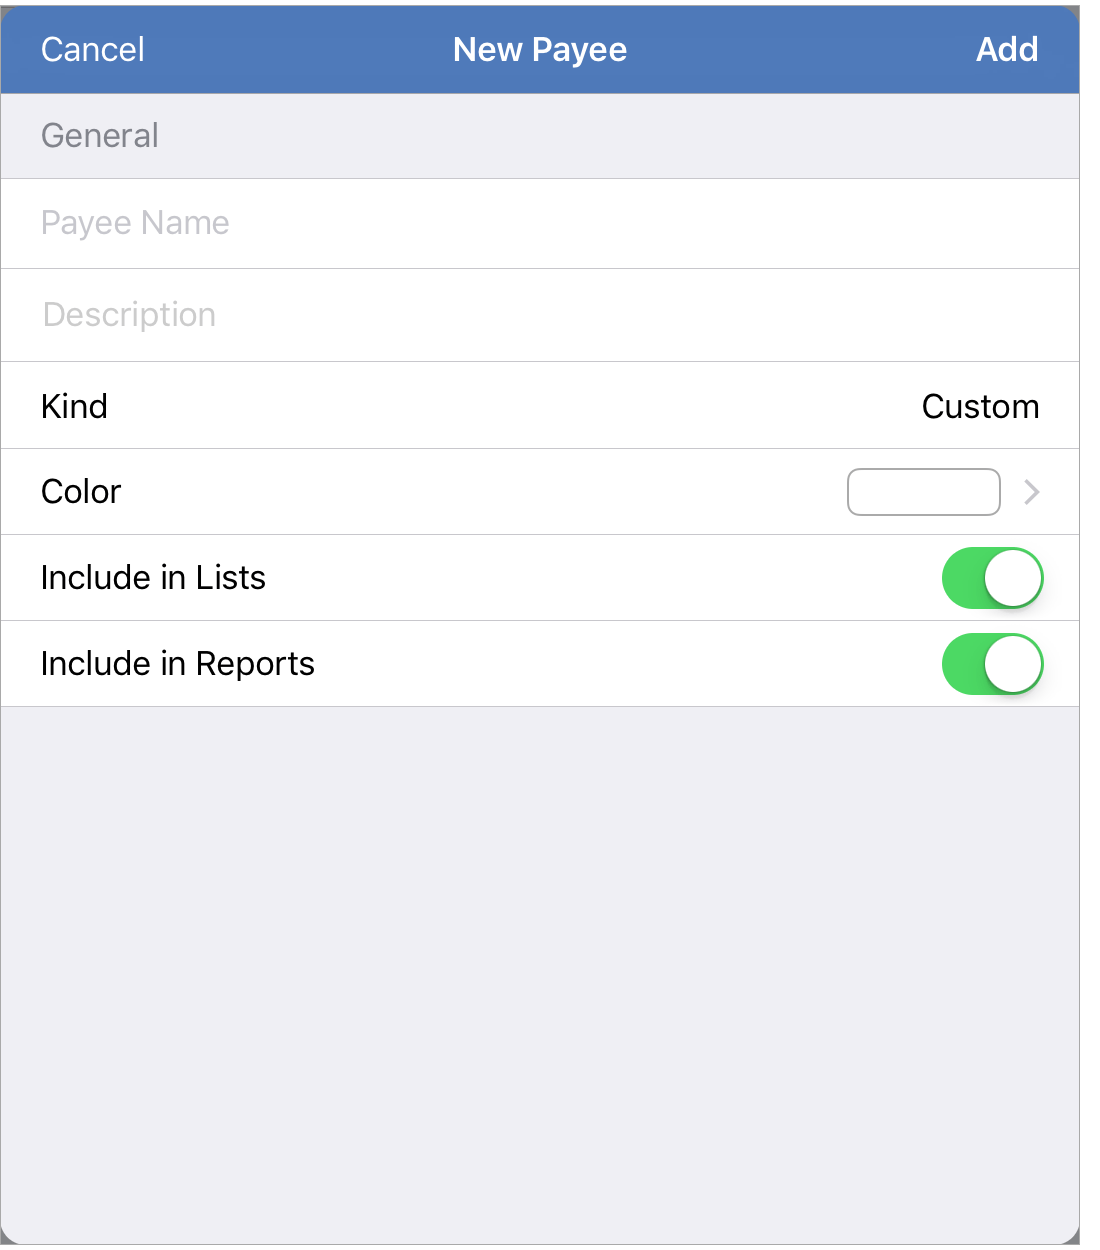Tap Description placeholder text

(x=128, y=315)
